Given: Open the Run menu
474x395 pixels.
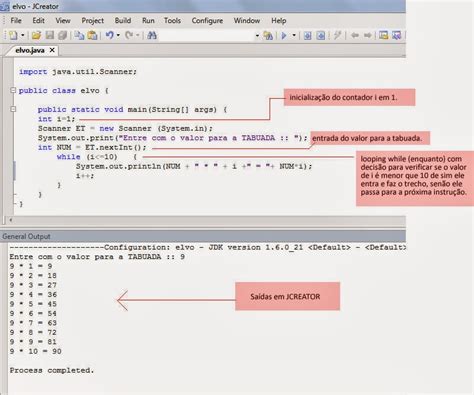Looking at the screenshot, I should pyautogui.click(x=148, y=20).
